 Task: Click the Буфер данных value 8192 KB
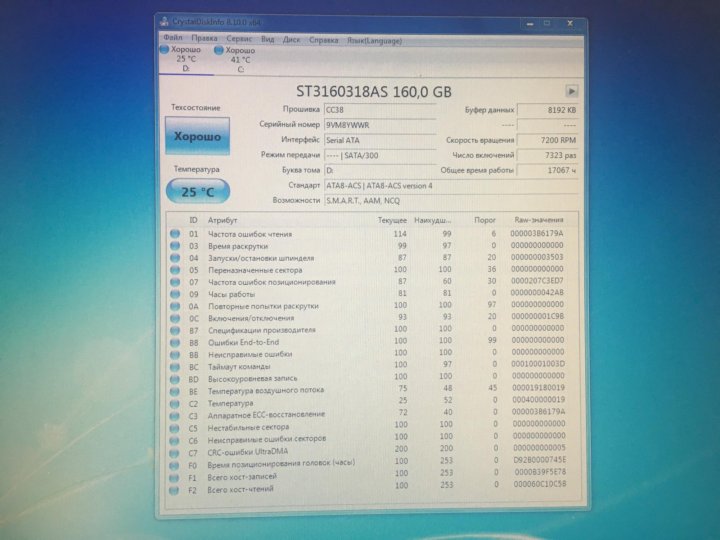coord(547,110)
